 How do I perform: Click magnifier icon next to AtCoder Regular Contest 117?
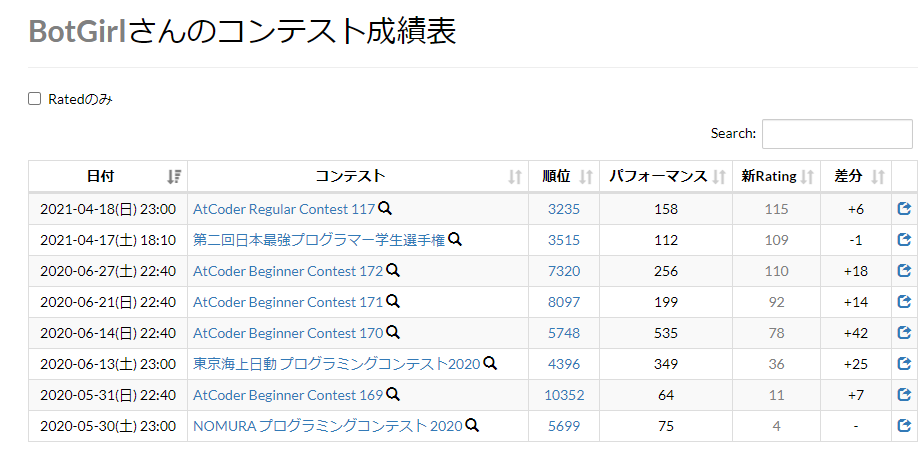pyautogui.click(x=385, y=208)
